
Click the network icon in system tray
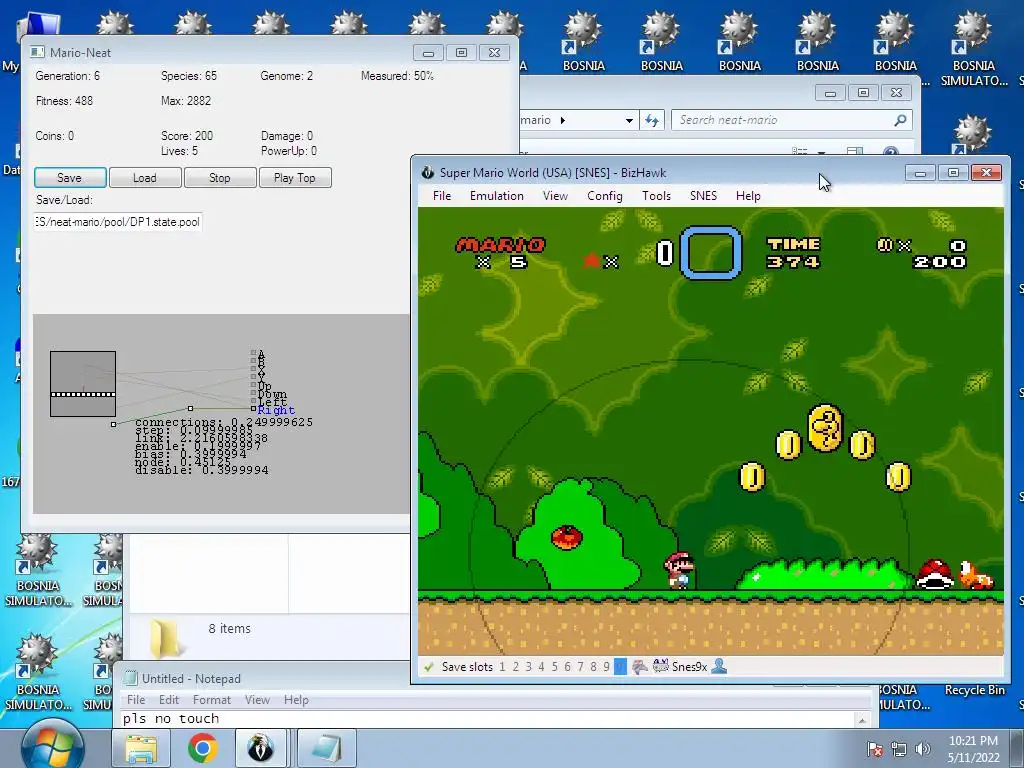point(899,749)
